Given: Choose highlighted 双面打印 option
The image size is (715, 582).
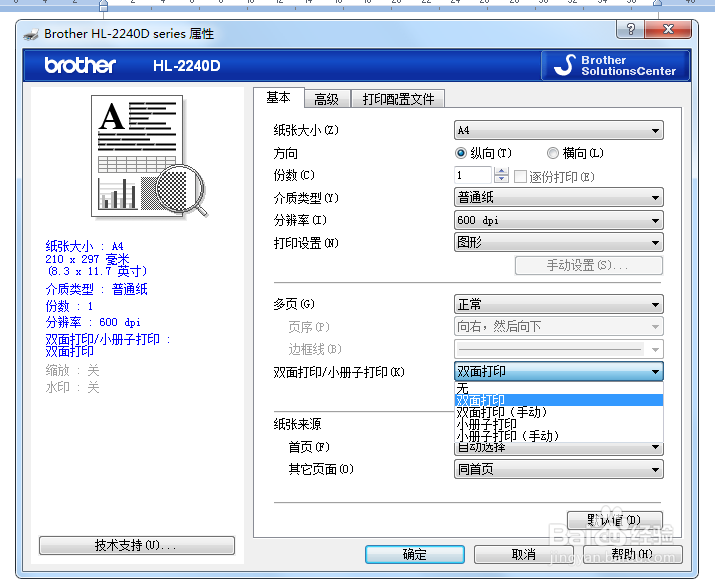Looking at the screenshot, I should [x=559, y=400].
